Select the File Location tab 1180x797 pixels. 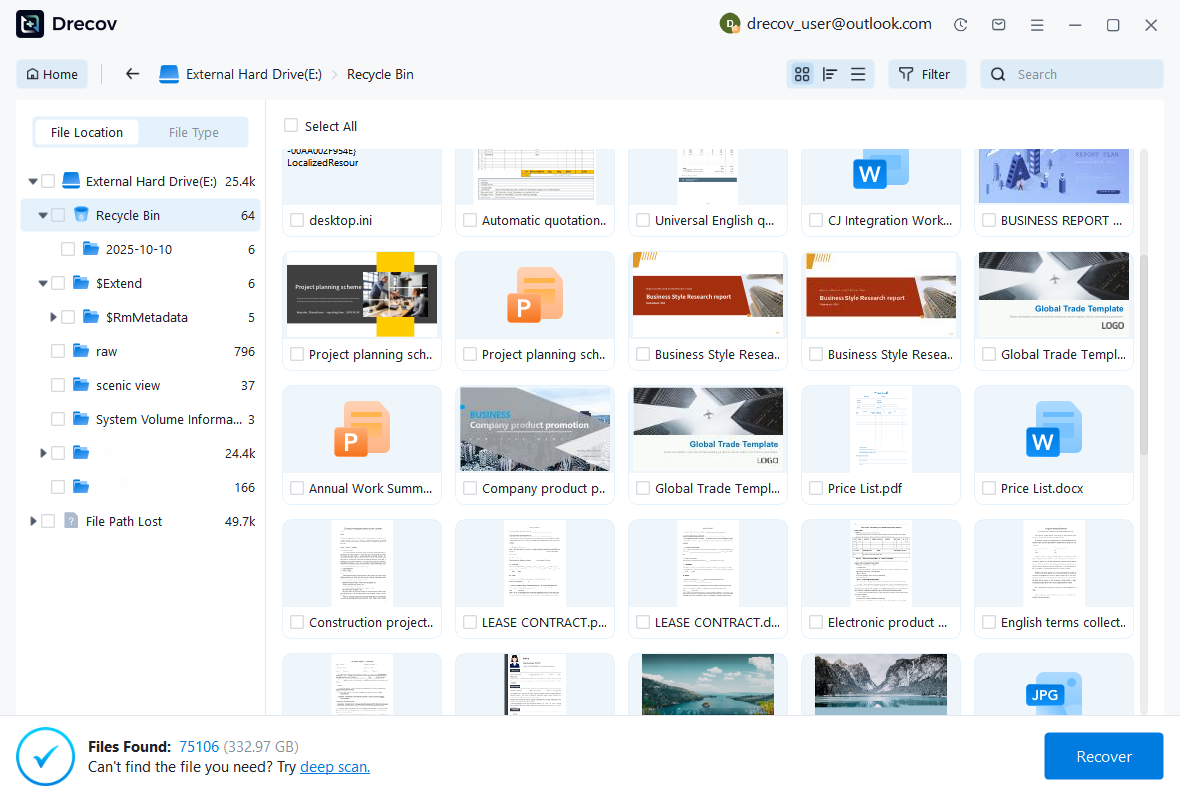pos(87,132)
